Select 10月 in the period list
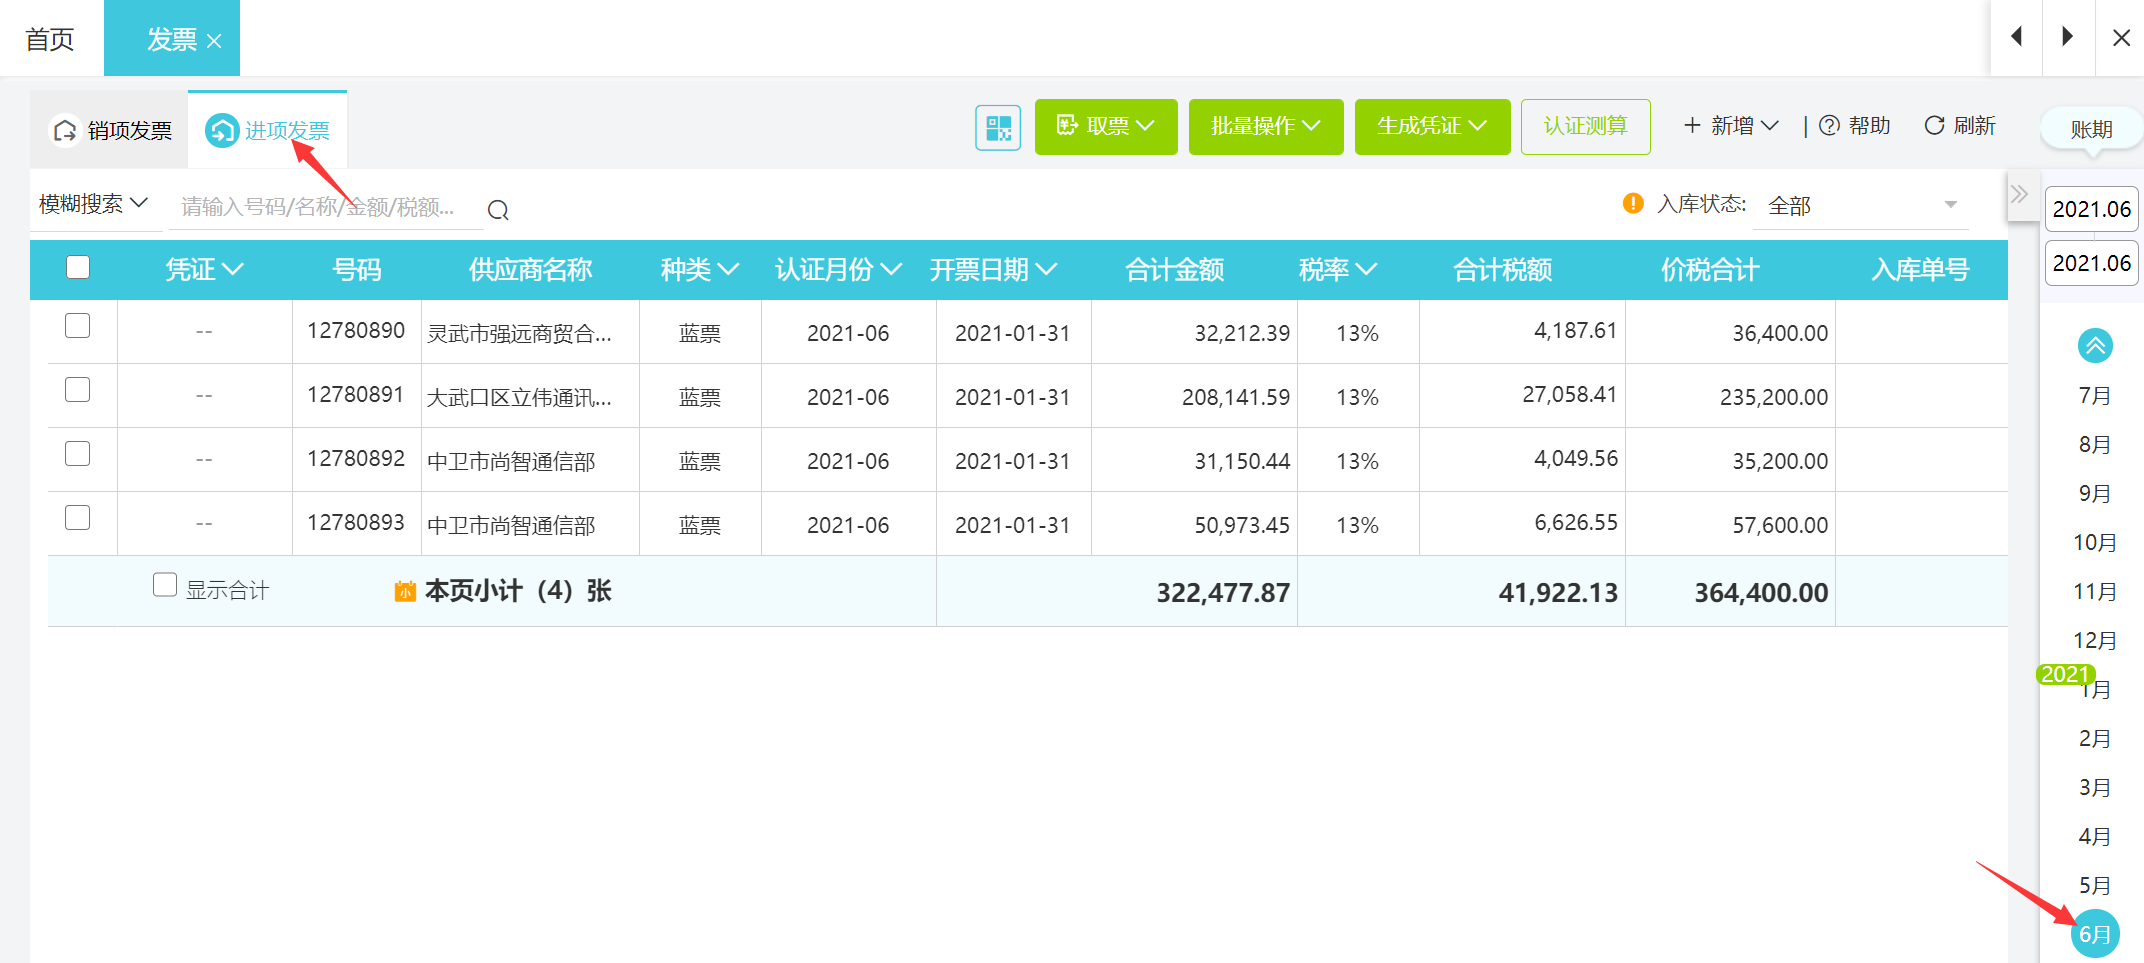The height and width of the screenshot is (963, 2144). [x=2095, y=542]
